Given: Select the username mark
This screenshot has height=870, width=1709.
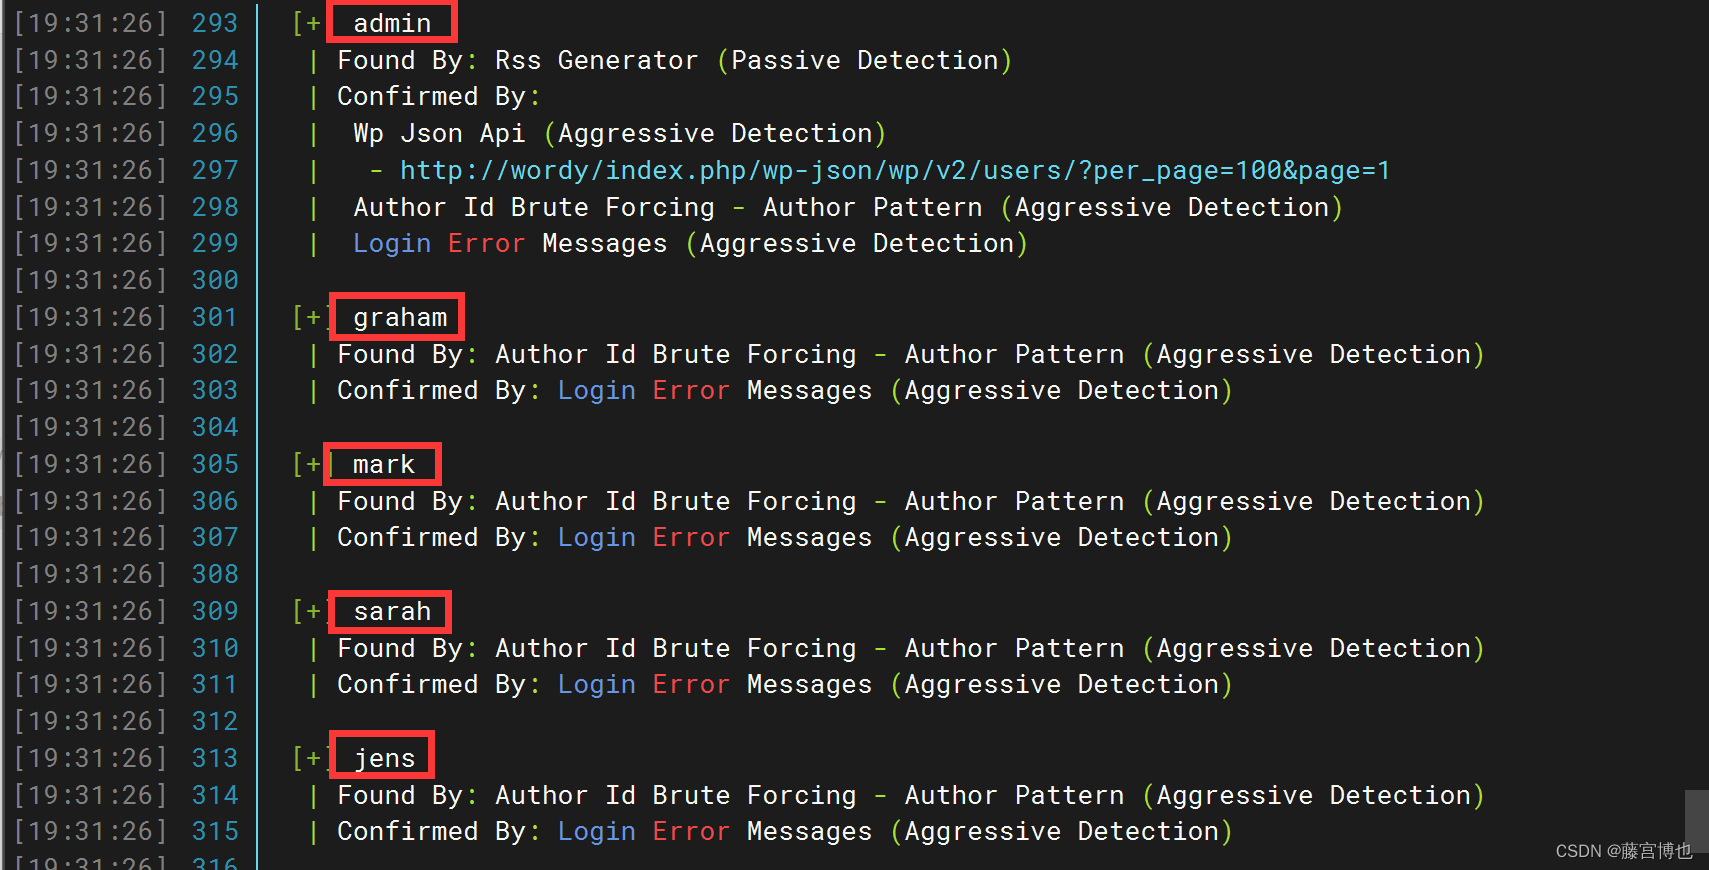Looking at the screenshot, I should 384,465.
